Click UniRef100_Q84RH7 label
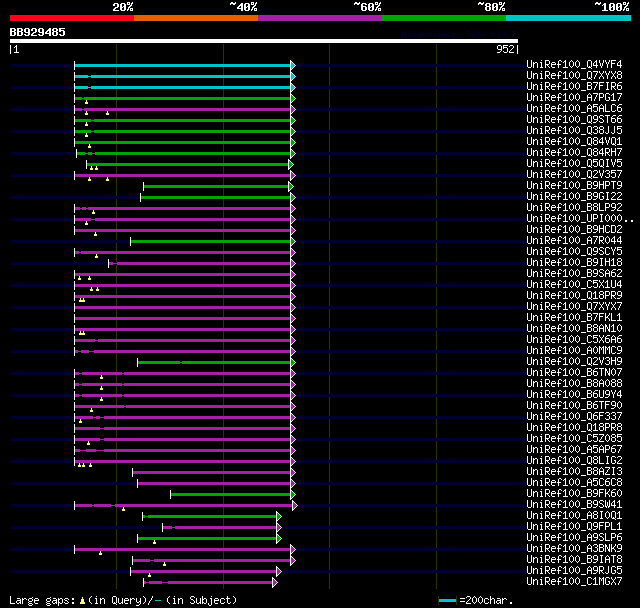 point(574,153)
